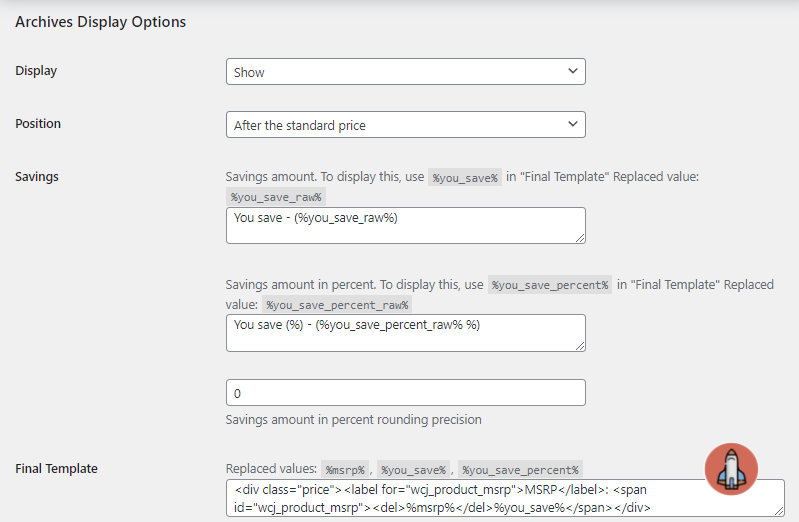
Task: Click the Final Template field label
Action: pyautogui.click(x=56, y=468)
